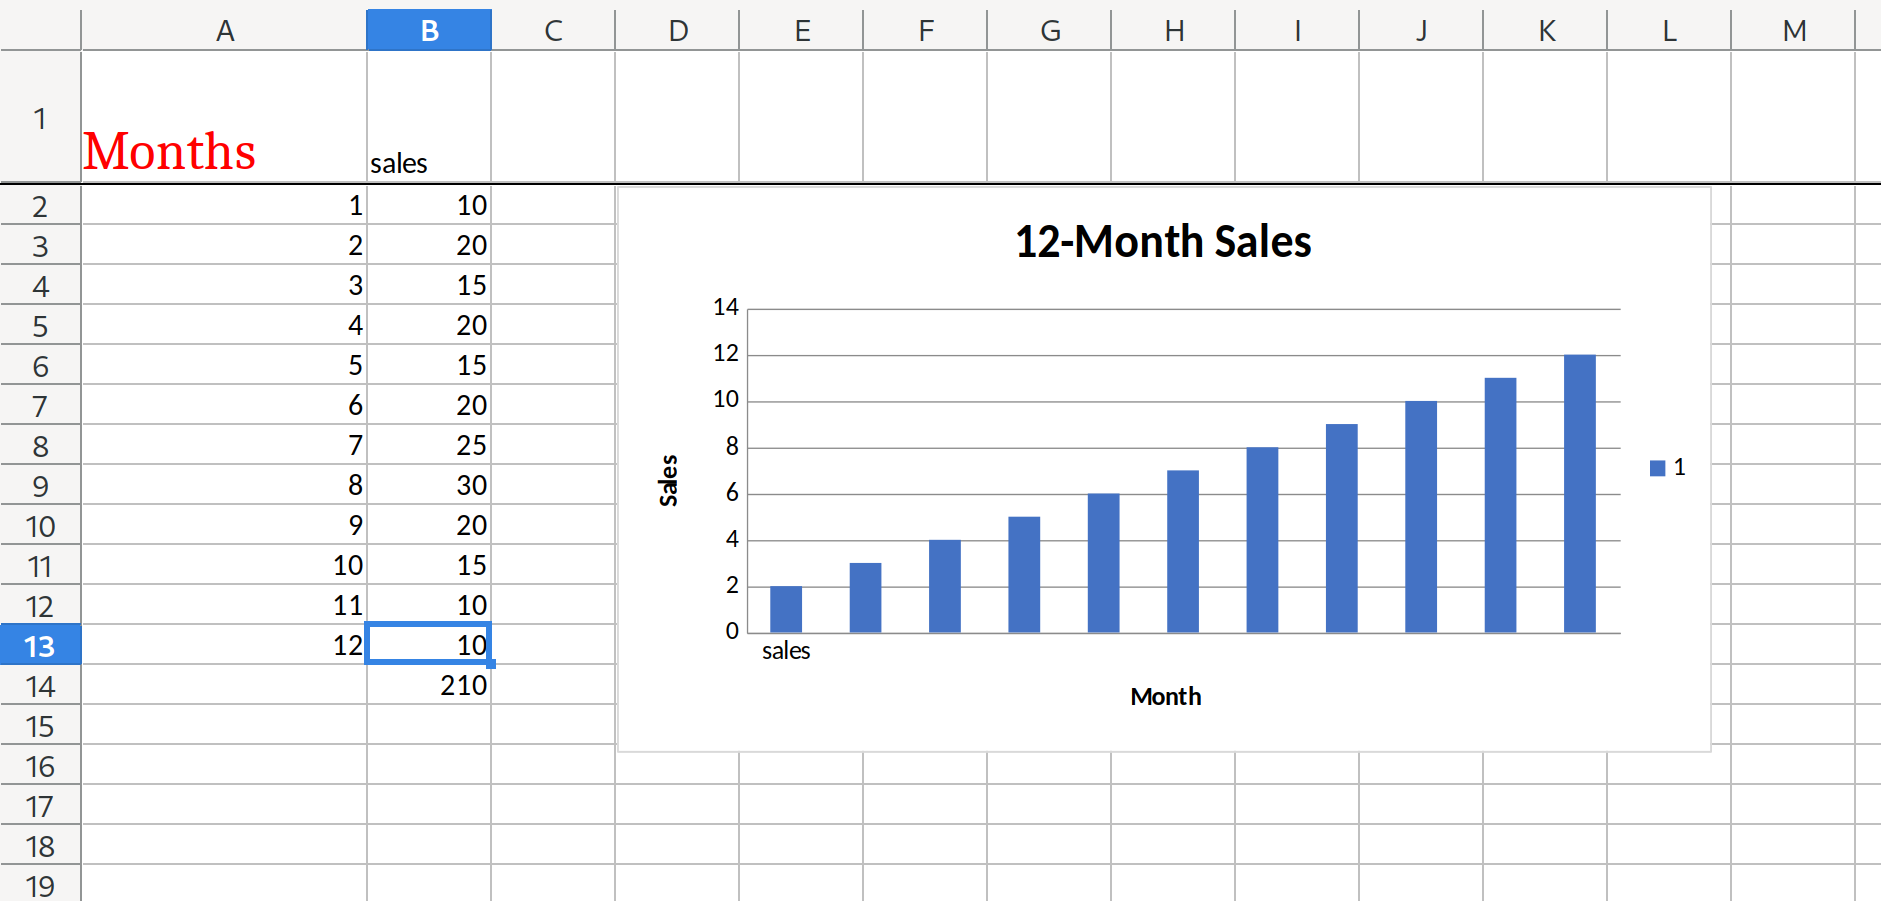Select the cell containing sales value 25
The width and height of the screenshot is (1881, 901).
(471, 445)
